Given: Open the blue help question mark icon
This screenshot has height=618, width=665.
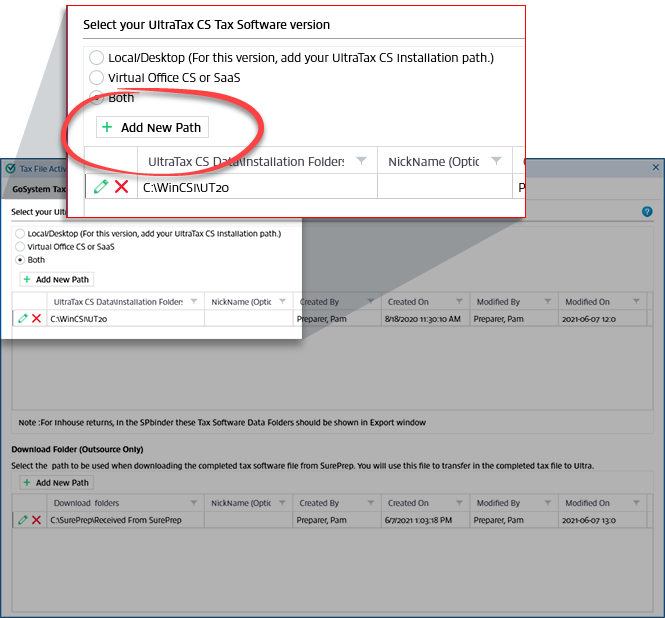Looking at the screenshot, I should 647,212.
